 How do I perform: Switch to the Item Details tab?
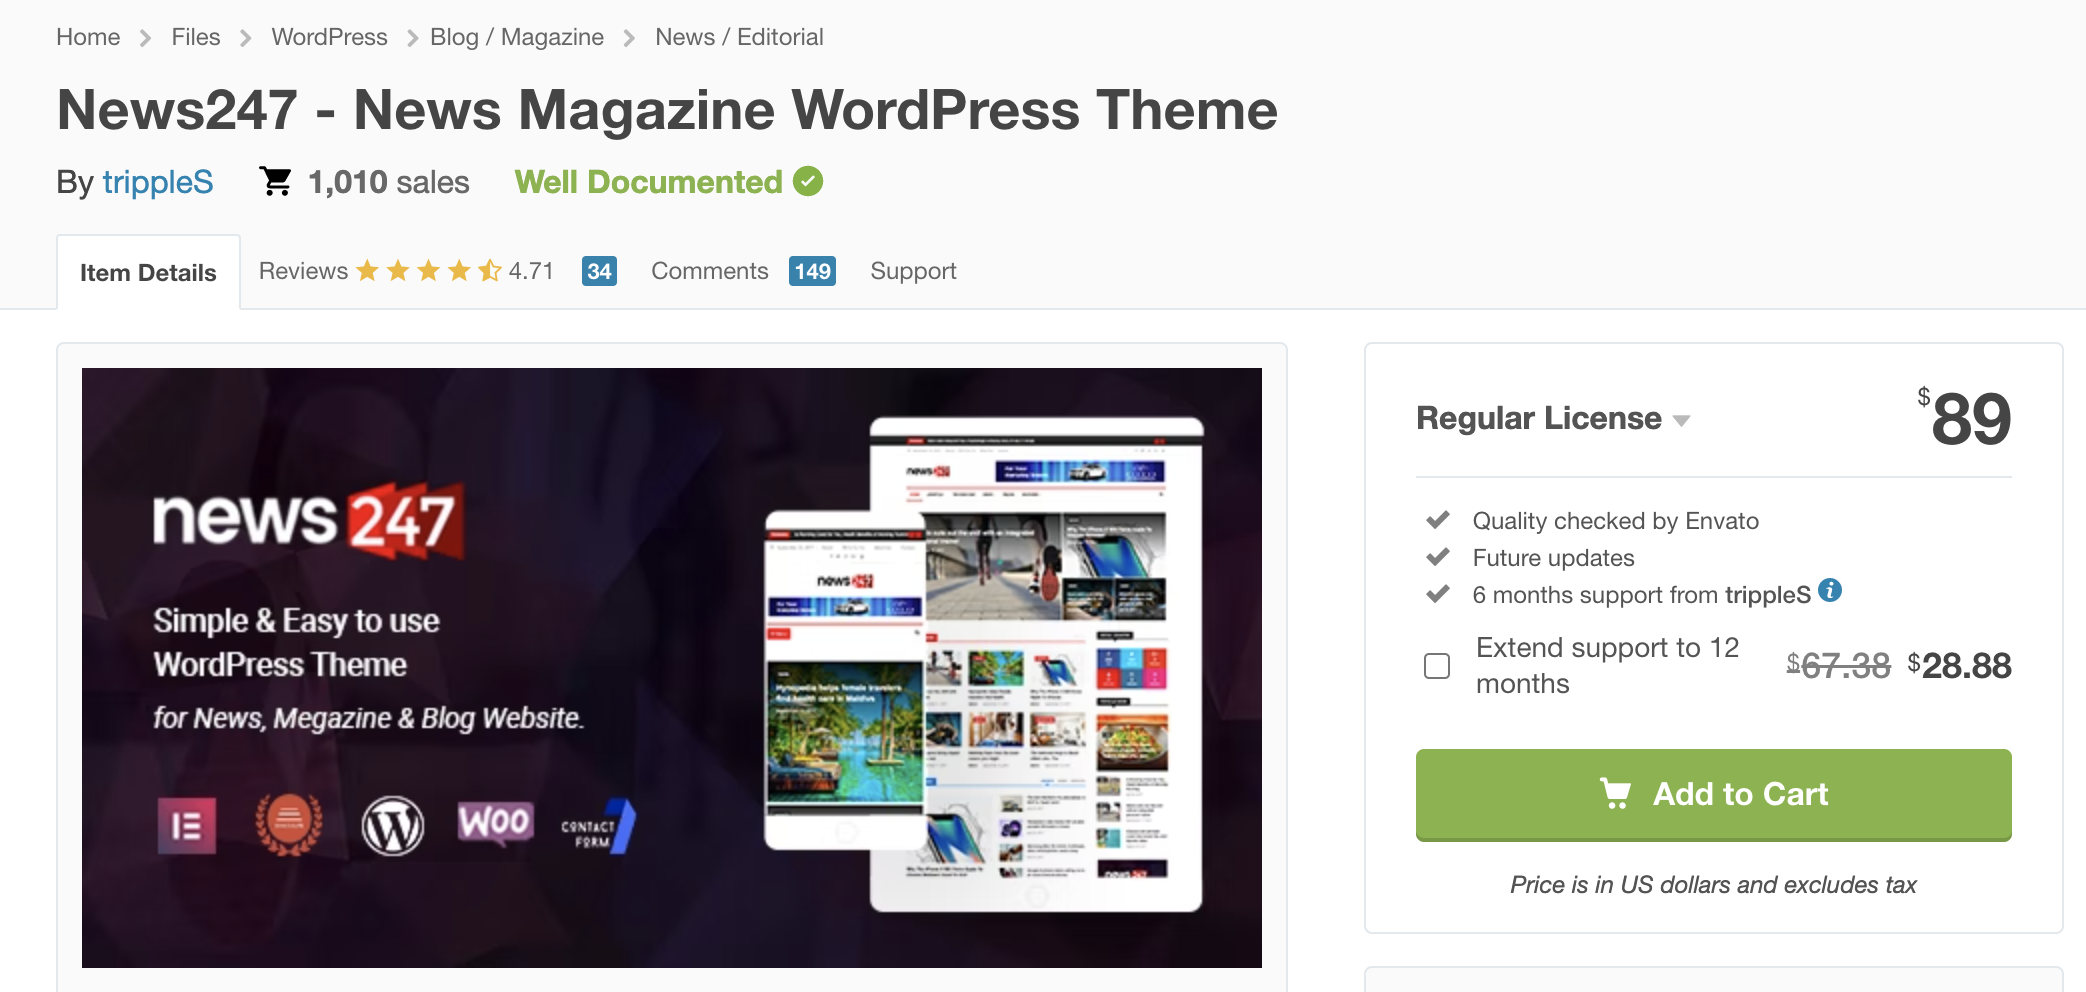tap(148, 272)
